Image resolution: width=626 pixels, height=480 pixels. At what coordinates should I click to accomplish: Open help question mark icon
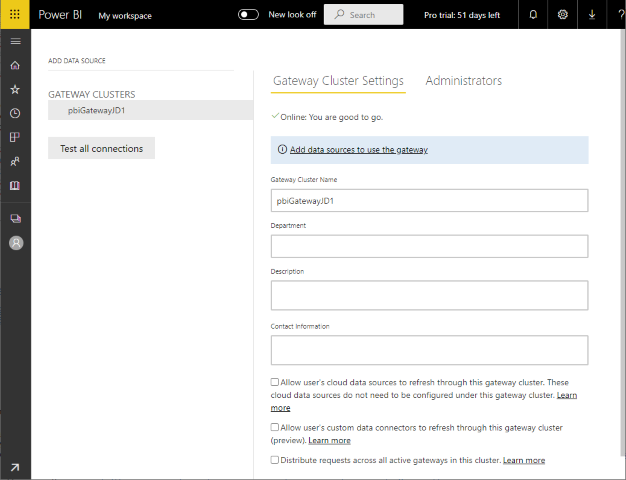point(620,15)
